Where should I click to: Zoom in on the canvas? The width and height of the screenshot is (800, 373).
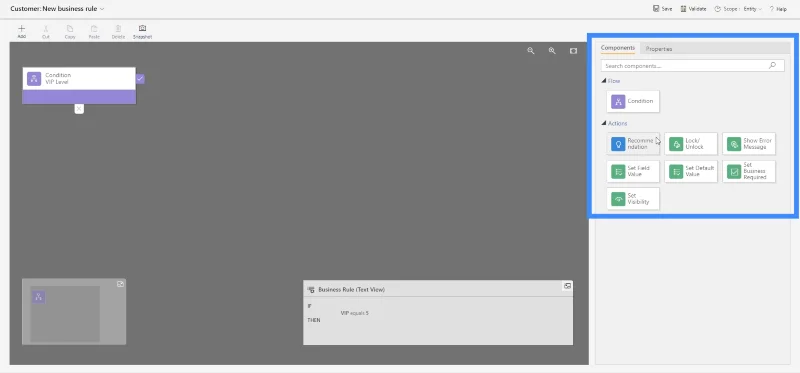[552, 51]
